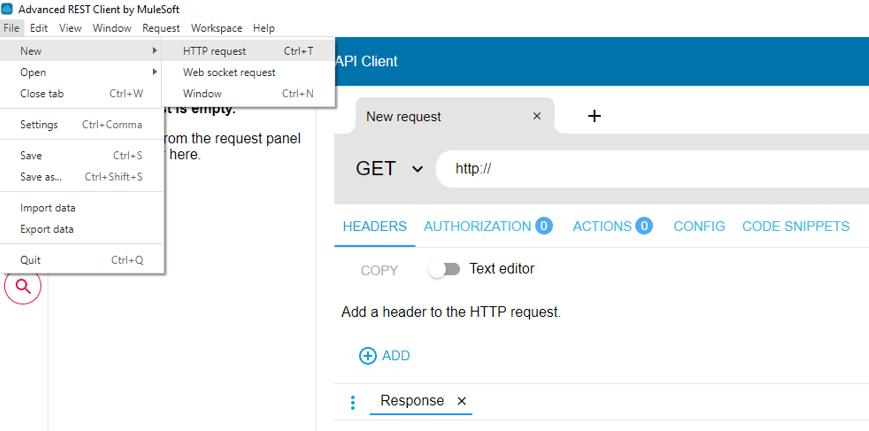Close the Response panel
This screenshot has width=869, height=431.
pyautogui.click(x=461, y=401)
